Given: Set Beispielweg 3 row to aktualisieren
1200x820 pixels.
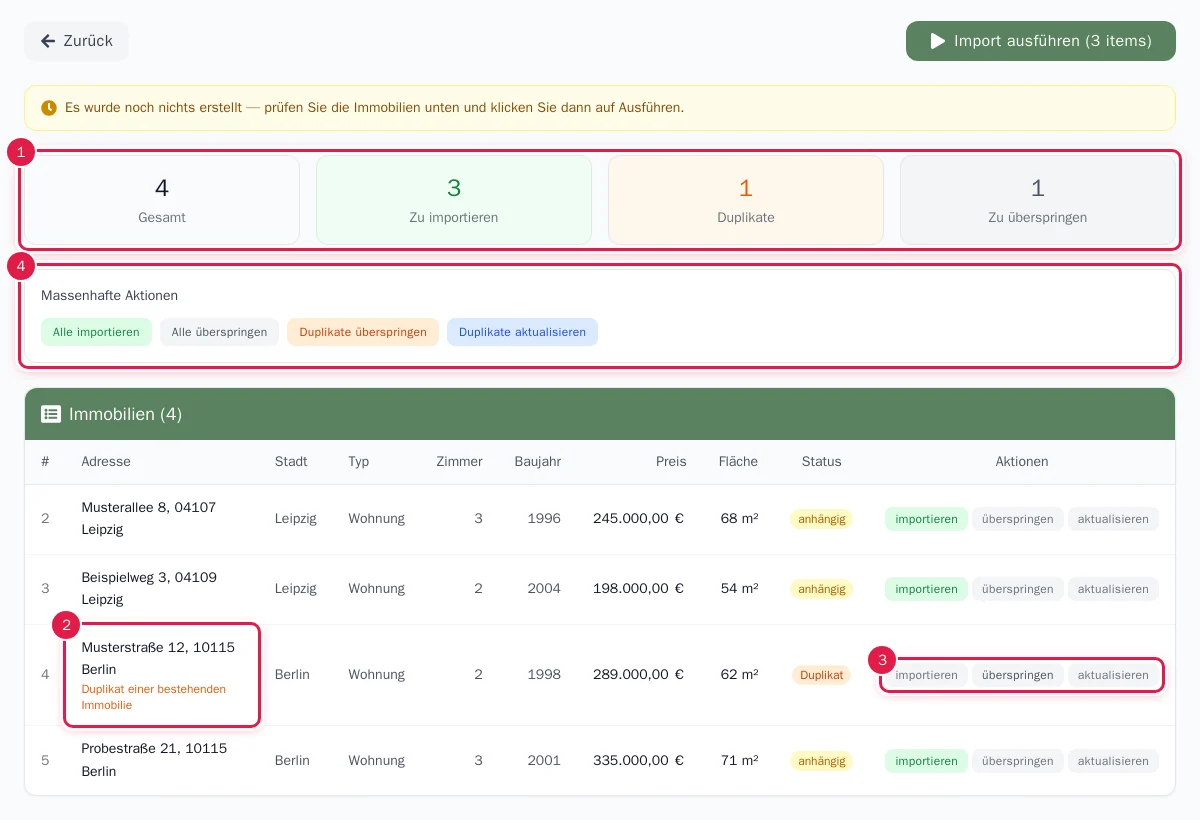Looking at the screenshot, I should tap(1113, 589).
